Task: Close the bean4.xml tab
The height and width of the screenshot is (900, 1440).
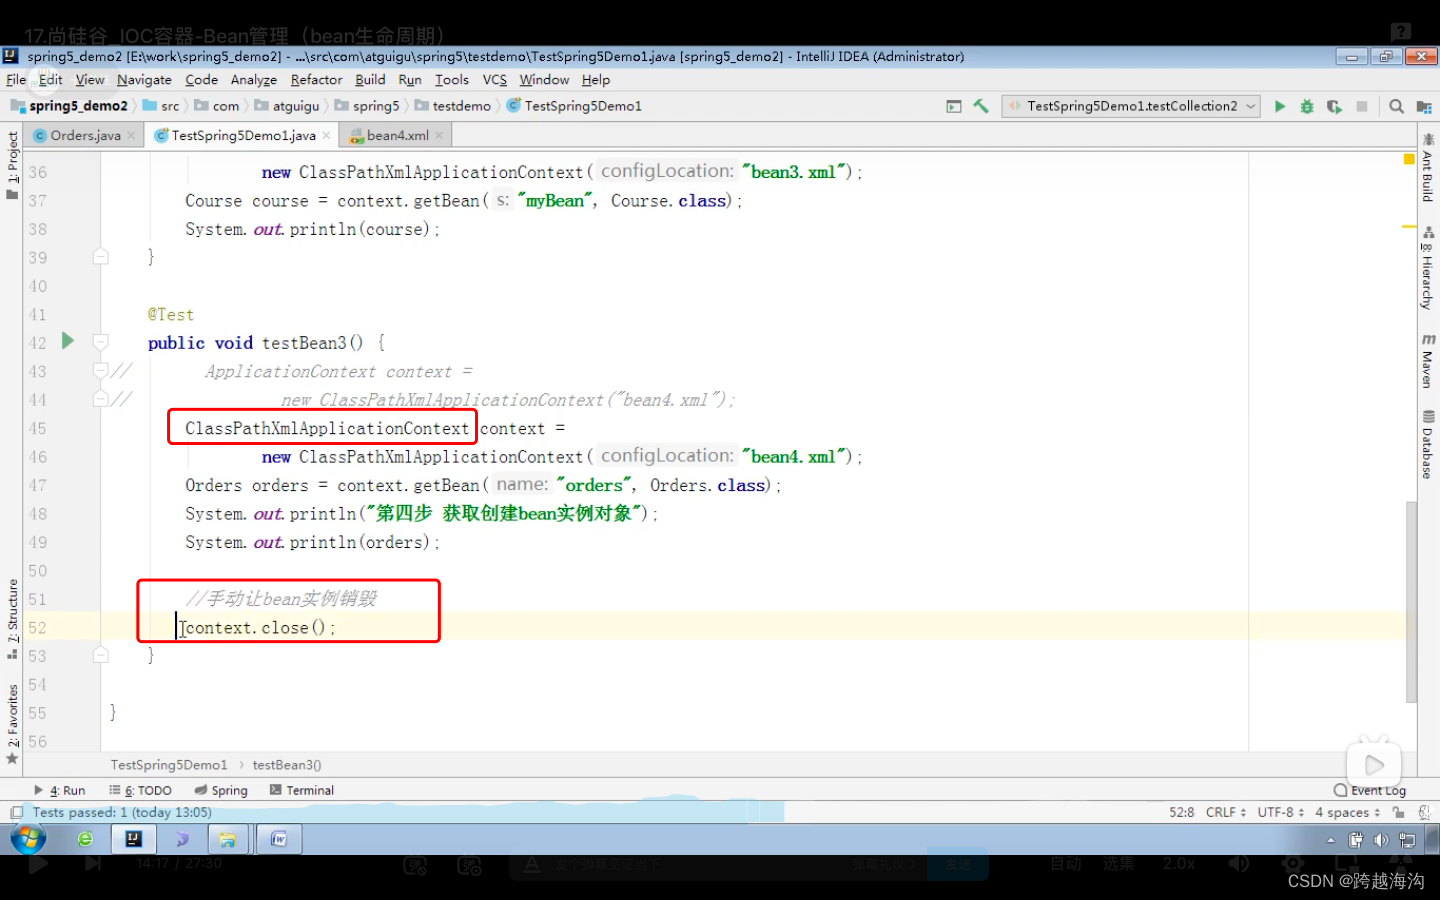Action: coord(438,136)
